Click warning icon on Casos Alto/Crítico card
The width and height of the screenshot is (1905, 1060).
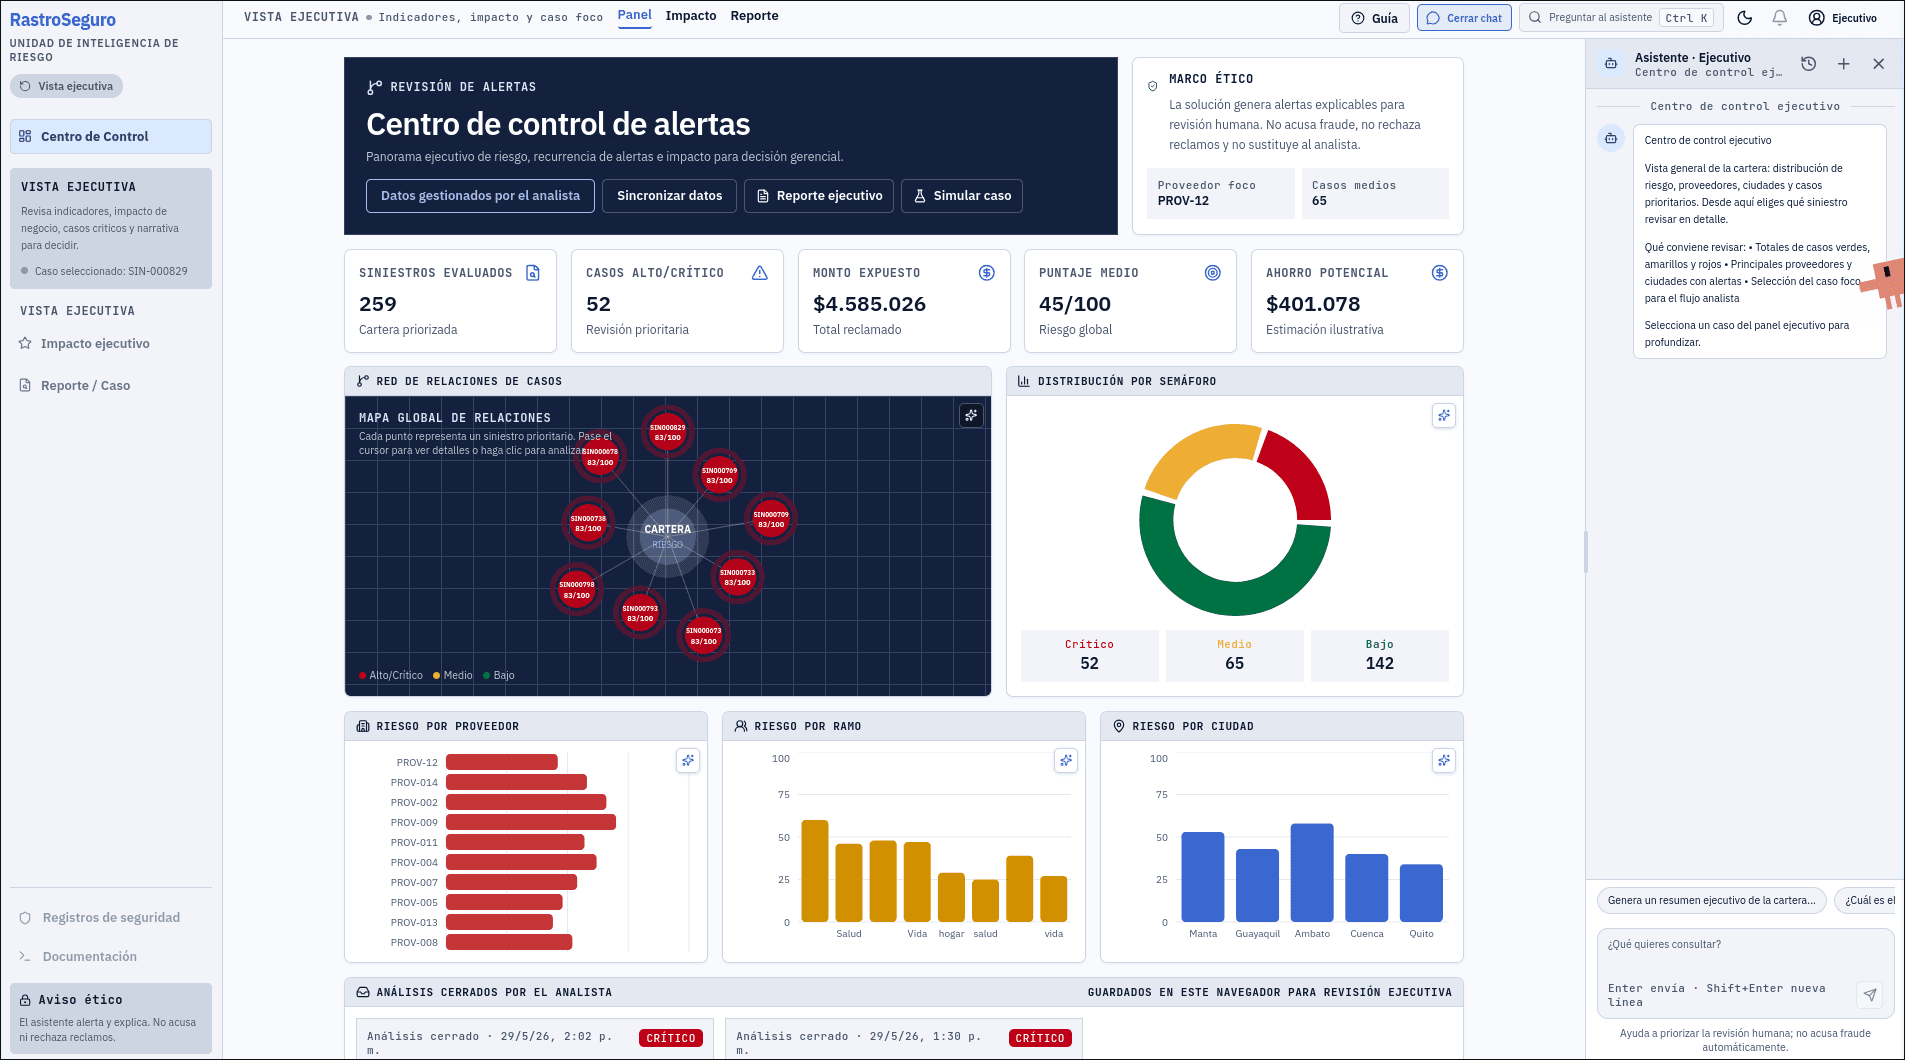click(x=760, y=273)
